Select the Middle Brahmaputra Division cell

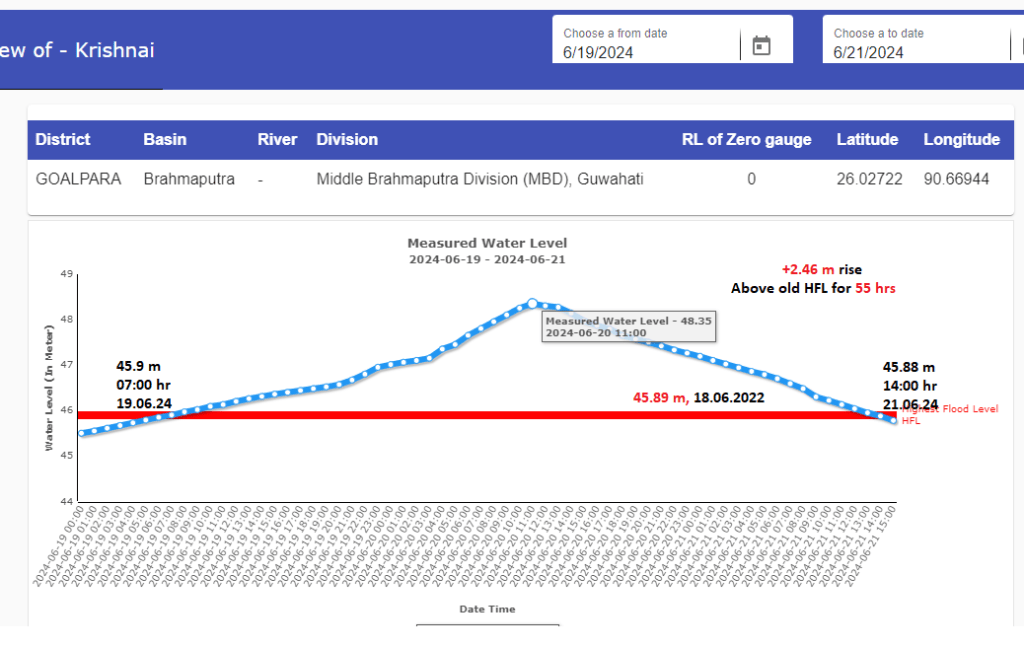pos(480,180)
